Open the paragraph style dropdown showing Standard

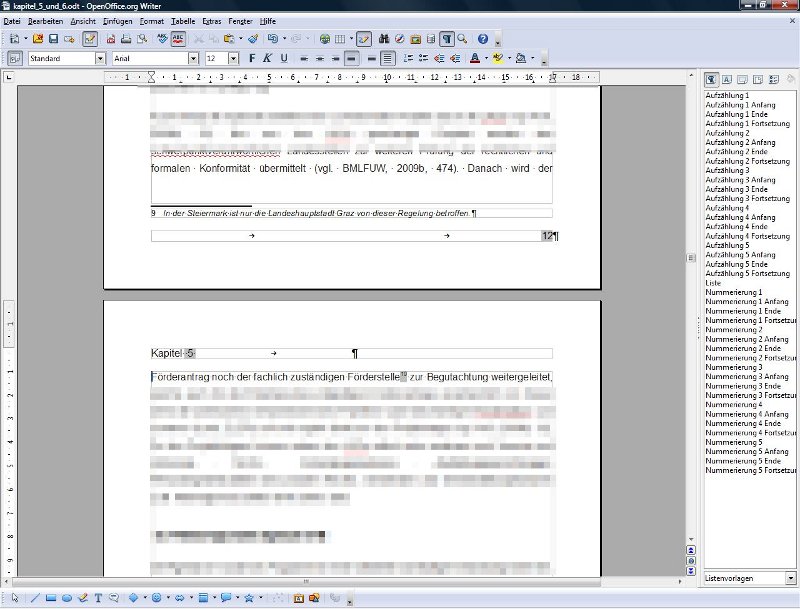click(100, 59)
